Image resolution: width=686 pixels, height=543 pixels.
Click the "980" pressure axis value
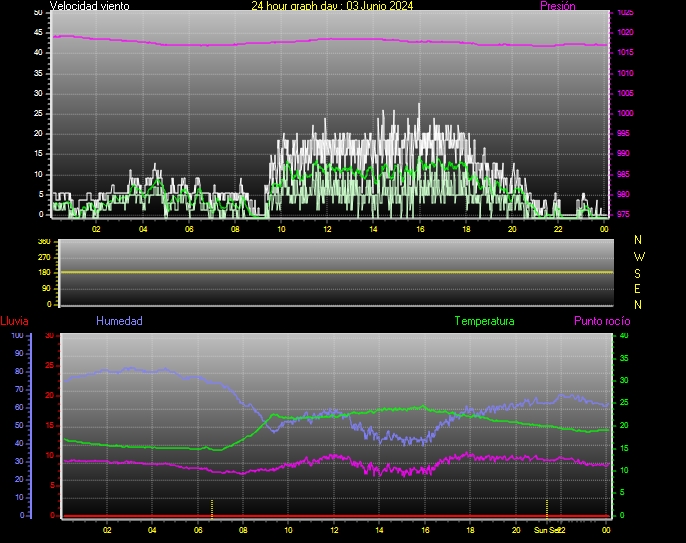[623, 194]
